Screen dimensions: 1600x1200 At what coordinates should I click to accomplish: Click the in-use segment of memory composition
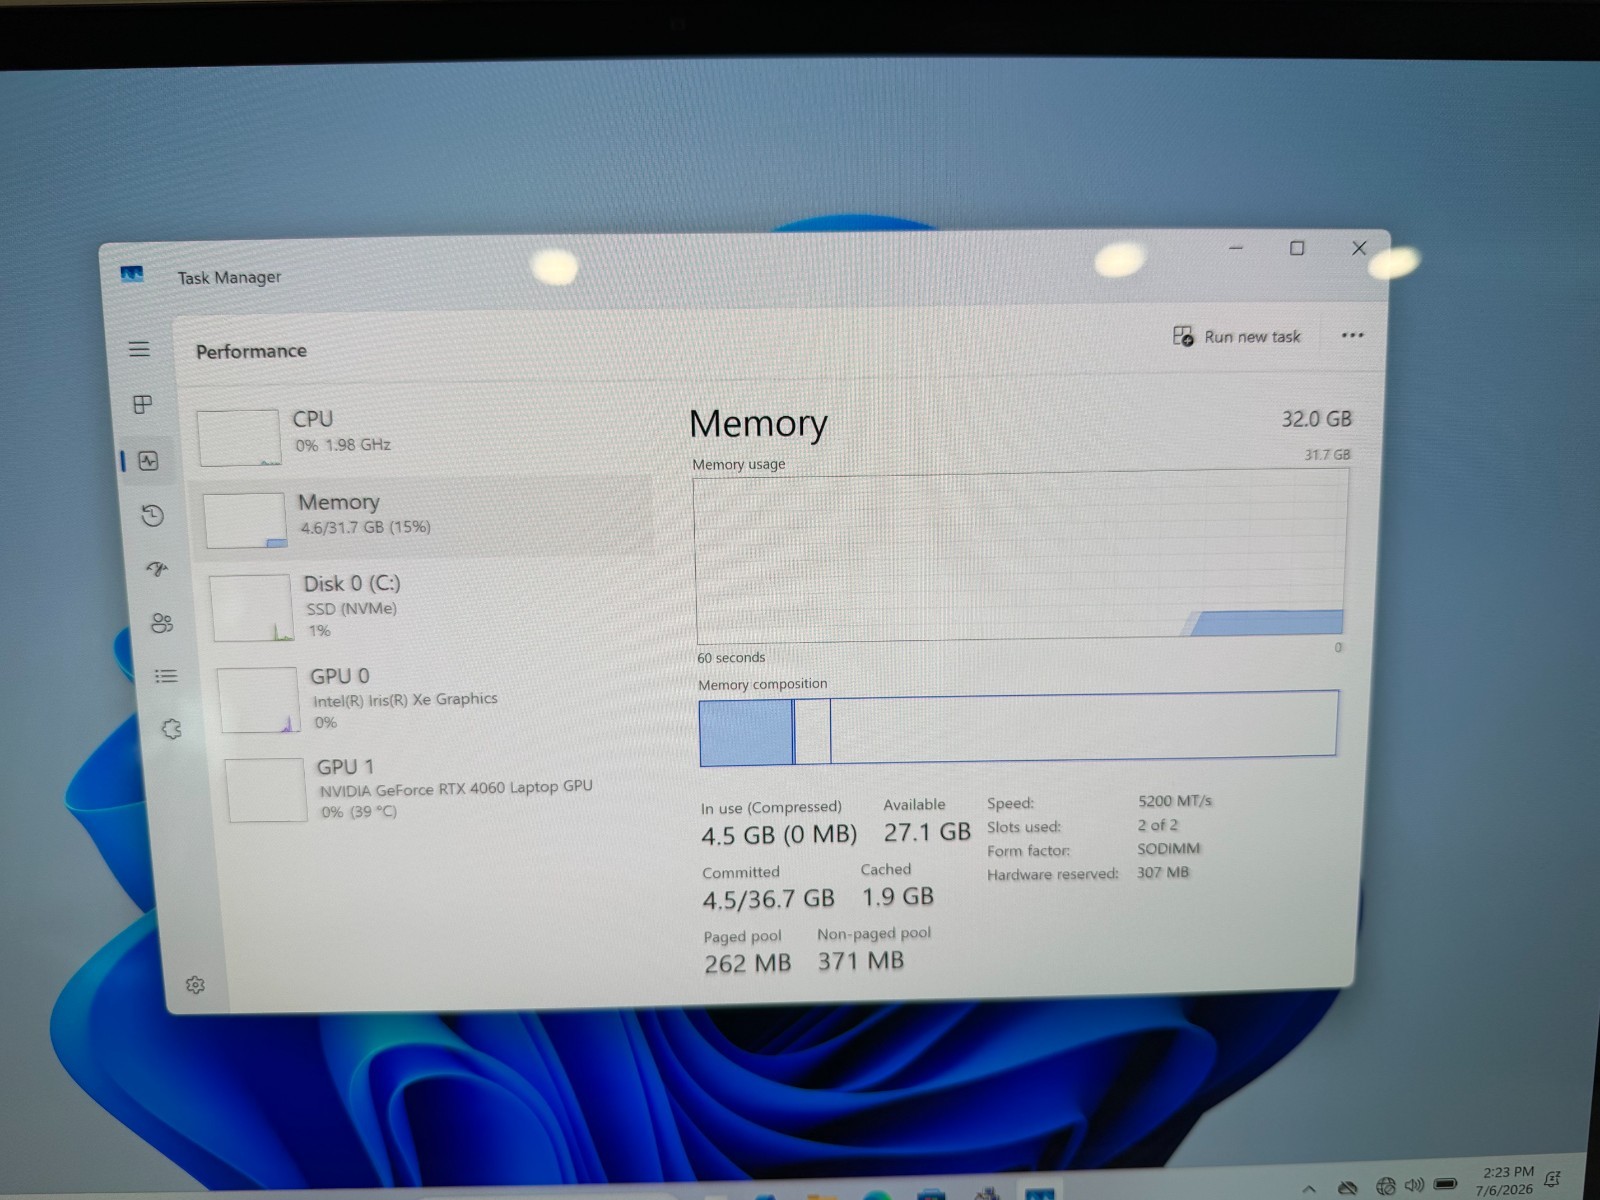(746, 733)
